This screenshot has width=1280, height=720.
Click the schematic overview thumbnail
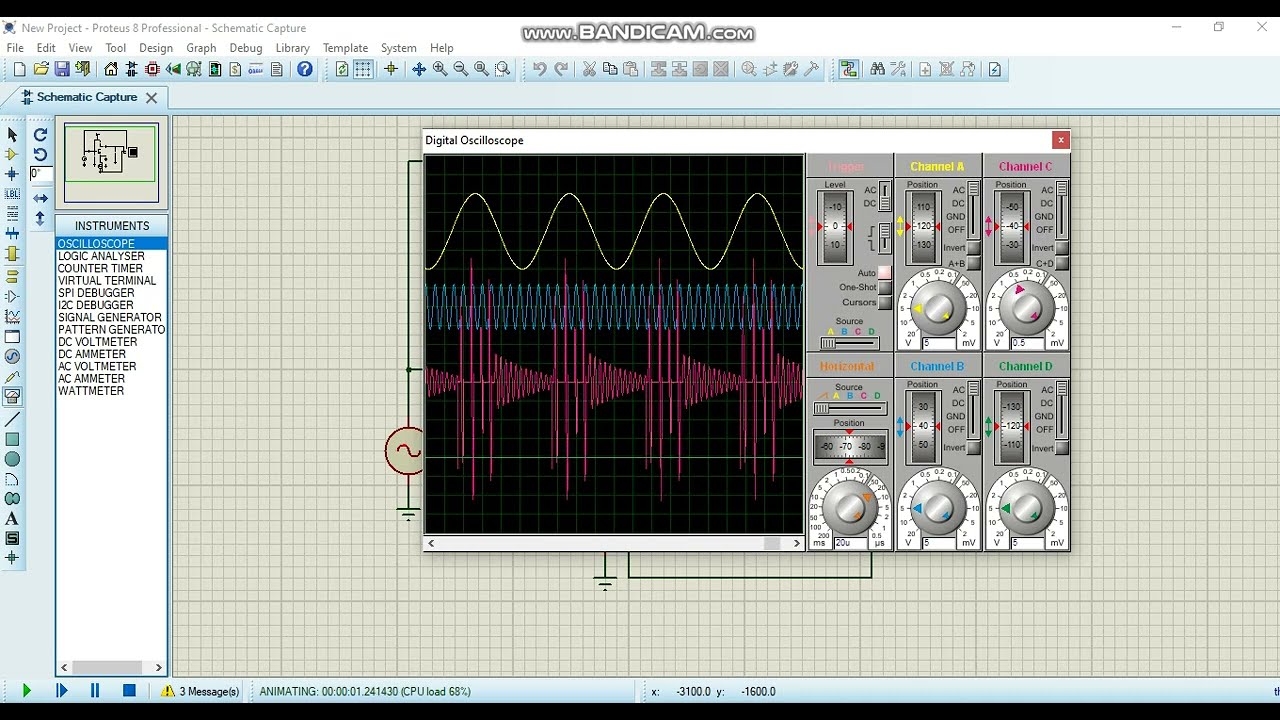111,164
